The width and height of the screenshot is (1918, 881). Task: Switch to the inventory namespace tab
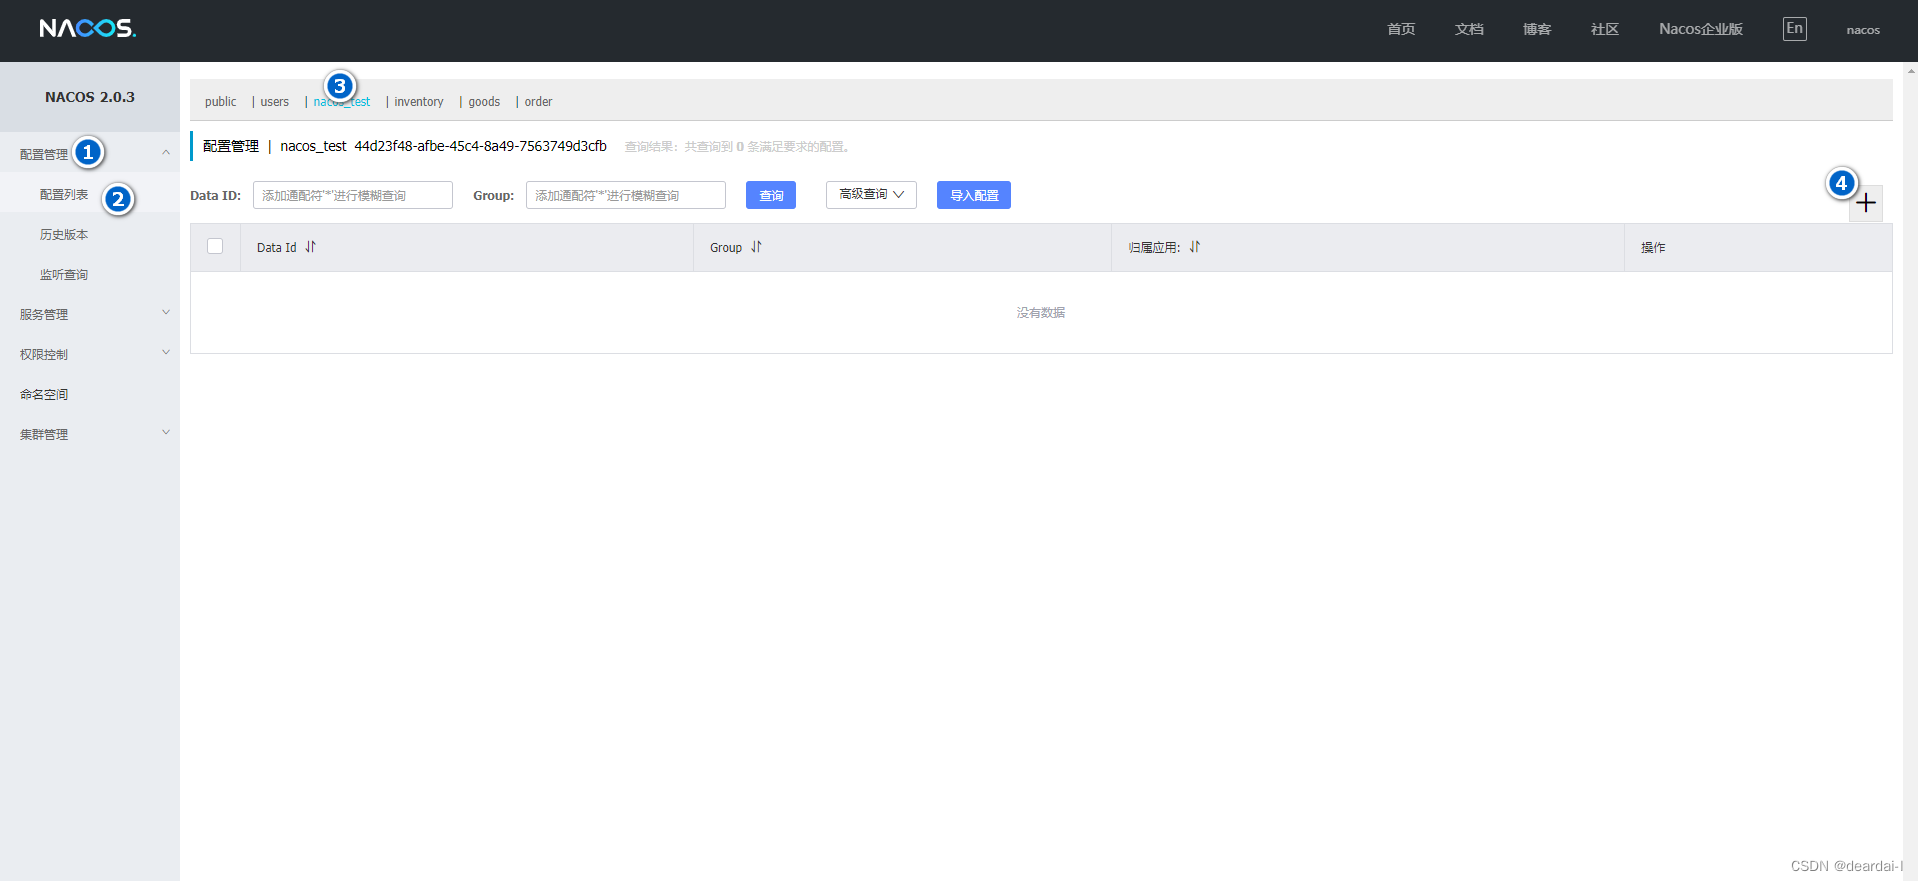[419, 102]
